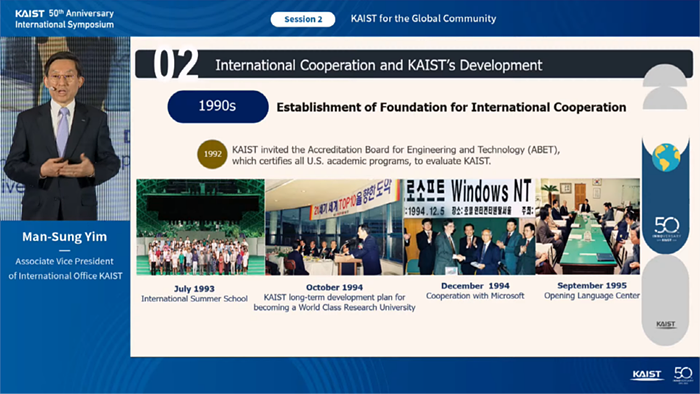Click the globe icon in right sidebar

666,158
